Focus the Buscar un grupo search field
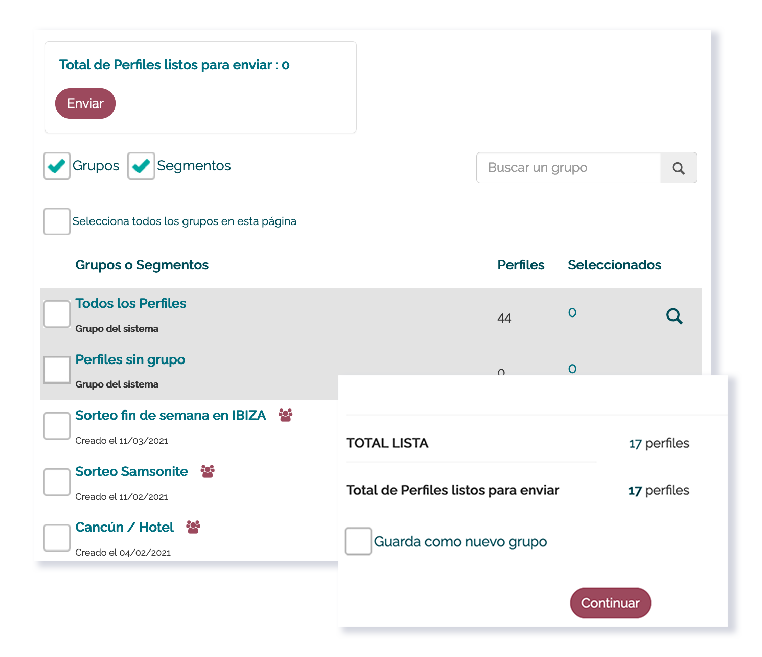This screenshot has height=657, width=762. [x=569, y=168]
